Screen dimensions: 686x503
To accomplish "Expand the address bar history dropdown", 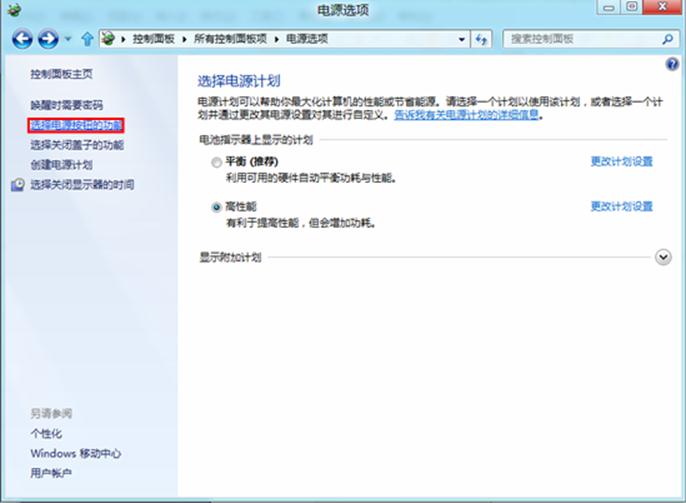I will tap(462, 39).
